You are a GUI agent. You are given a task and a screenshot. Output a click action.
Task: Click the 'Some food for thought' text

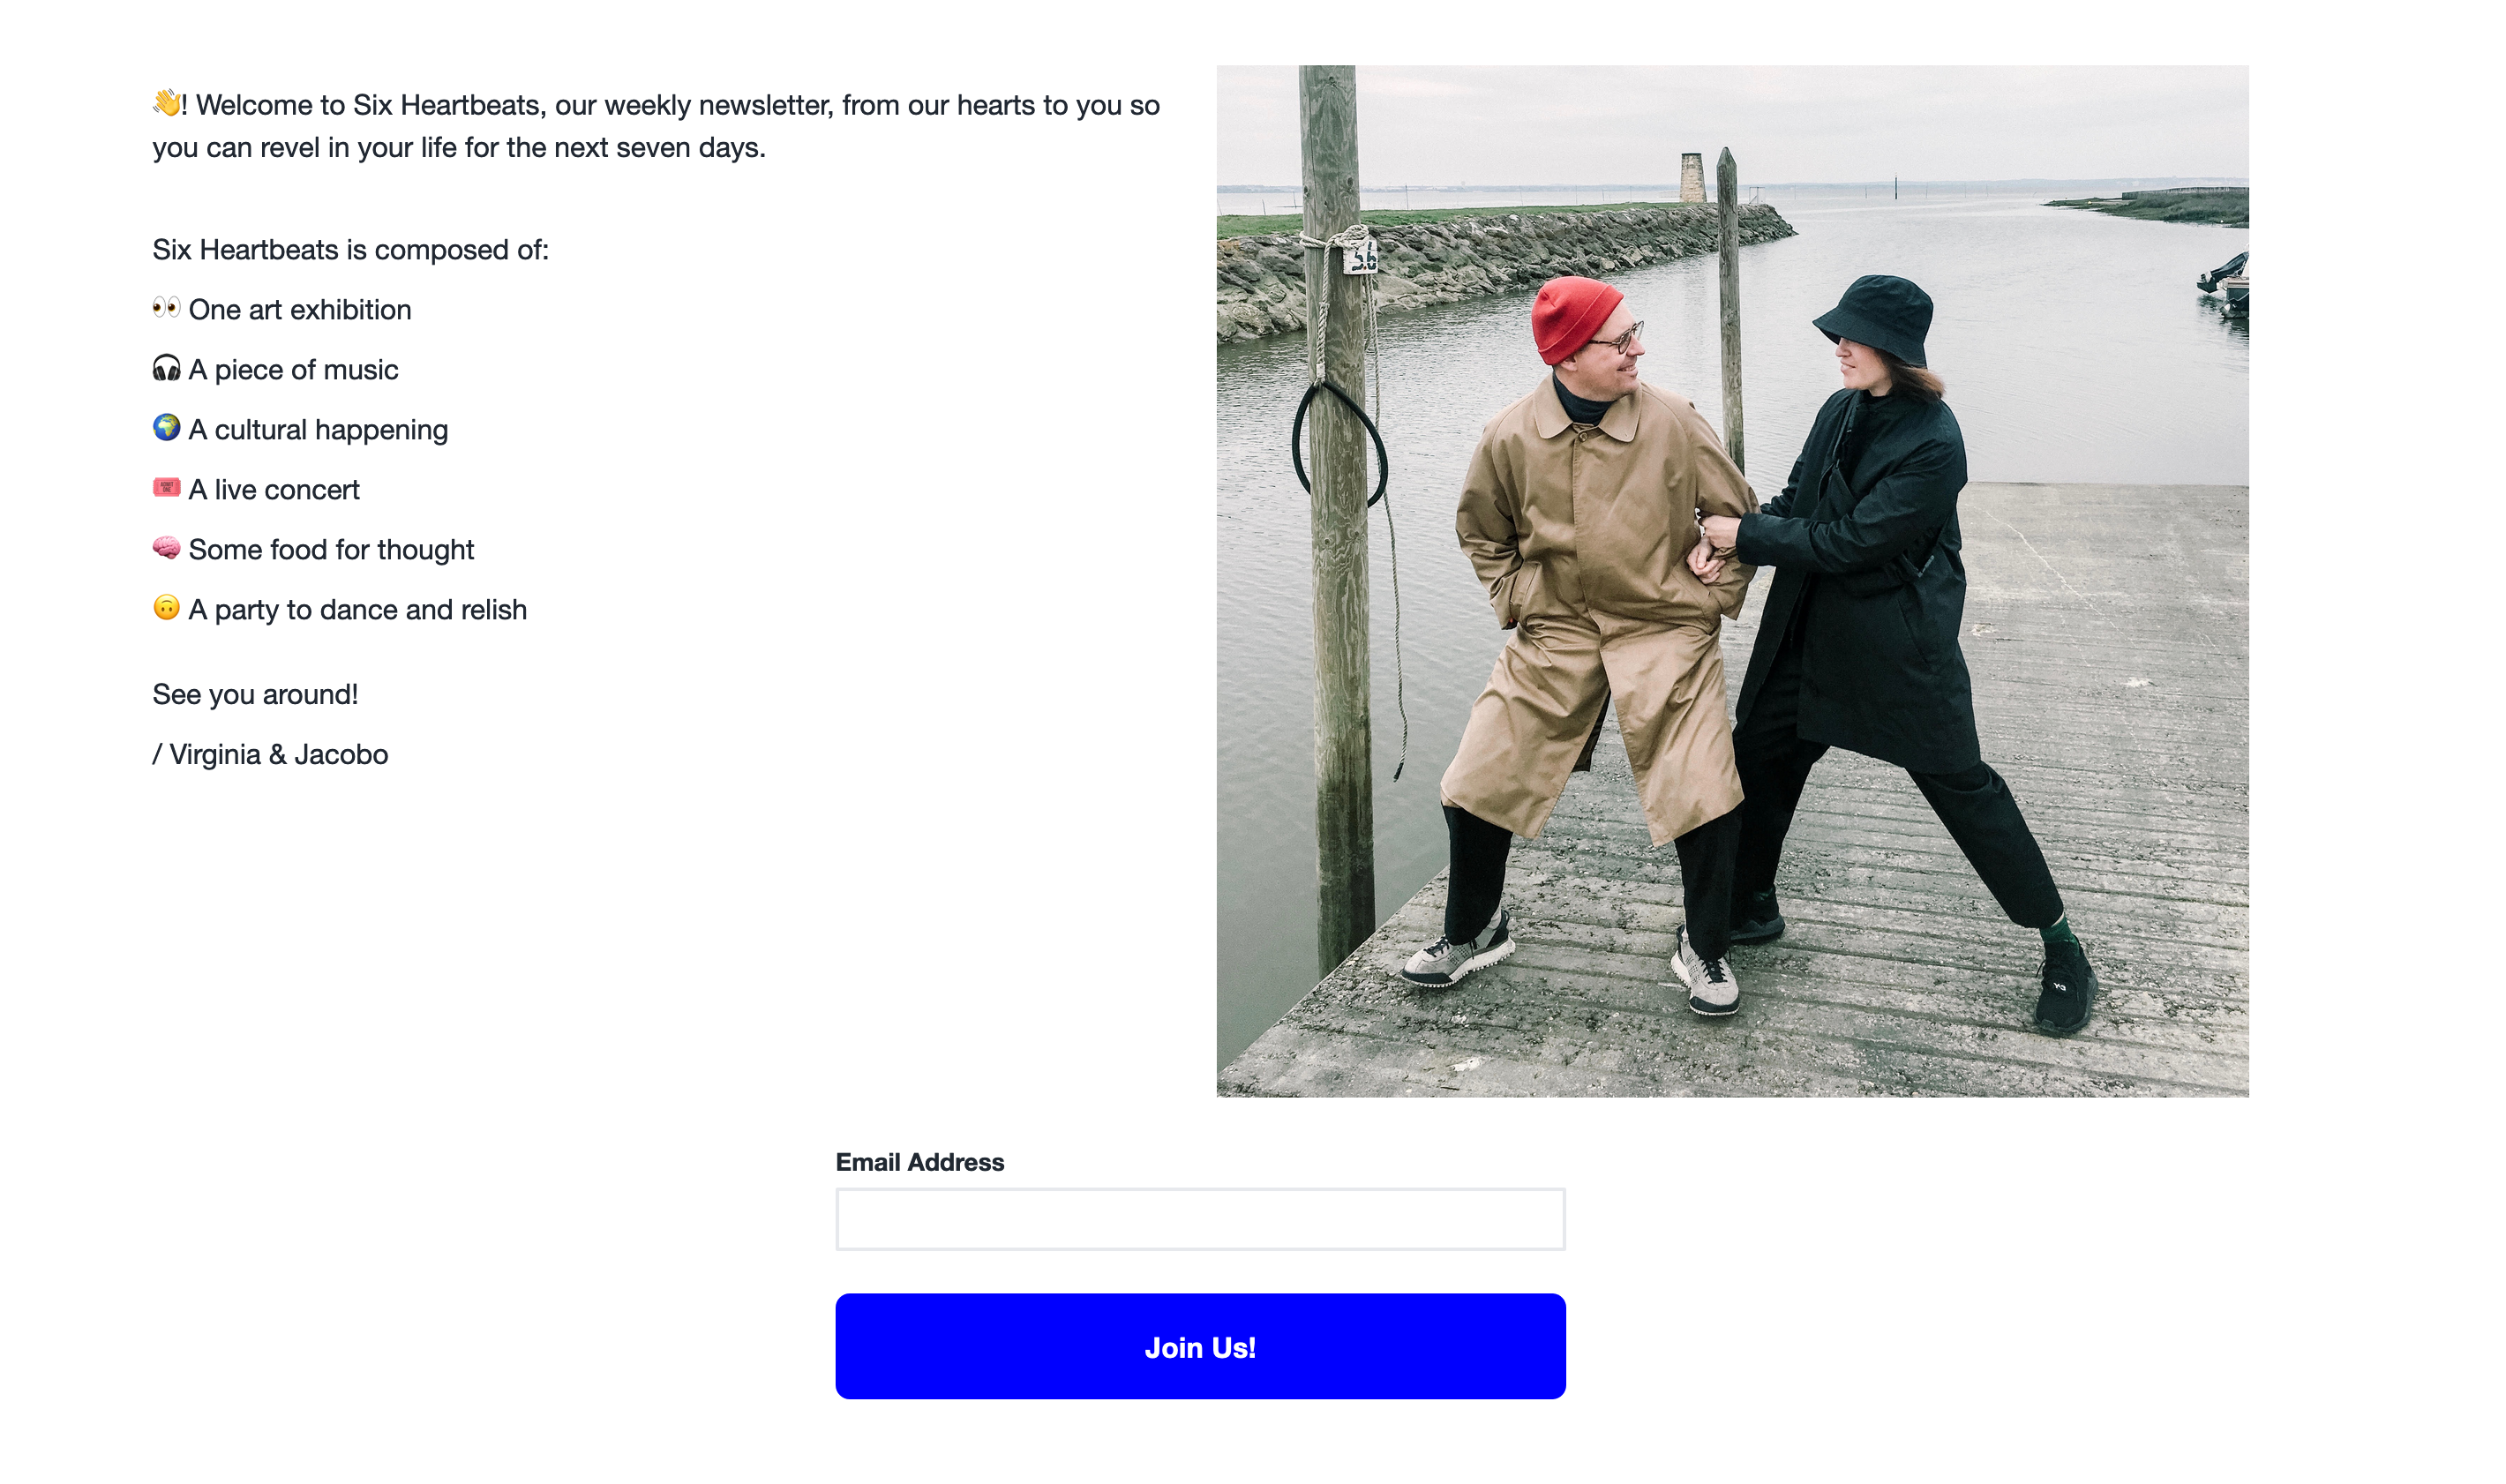pos(331,550)
